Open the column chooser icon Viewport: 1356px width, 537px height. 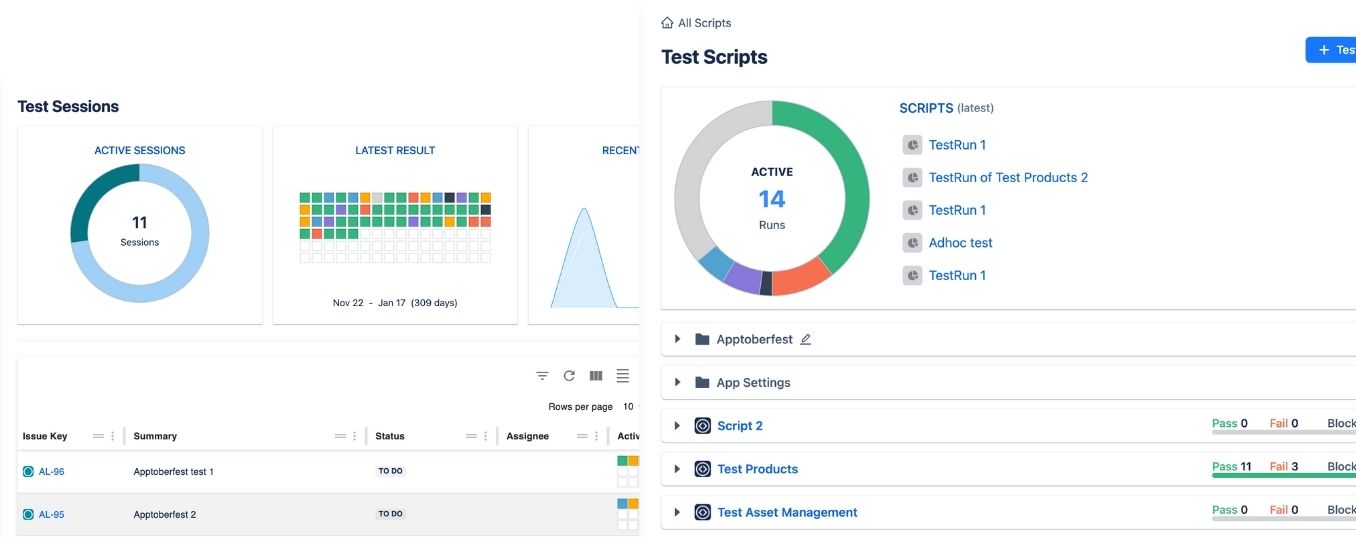pos(596,376)
